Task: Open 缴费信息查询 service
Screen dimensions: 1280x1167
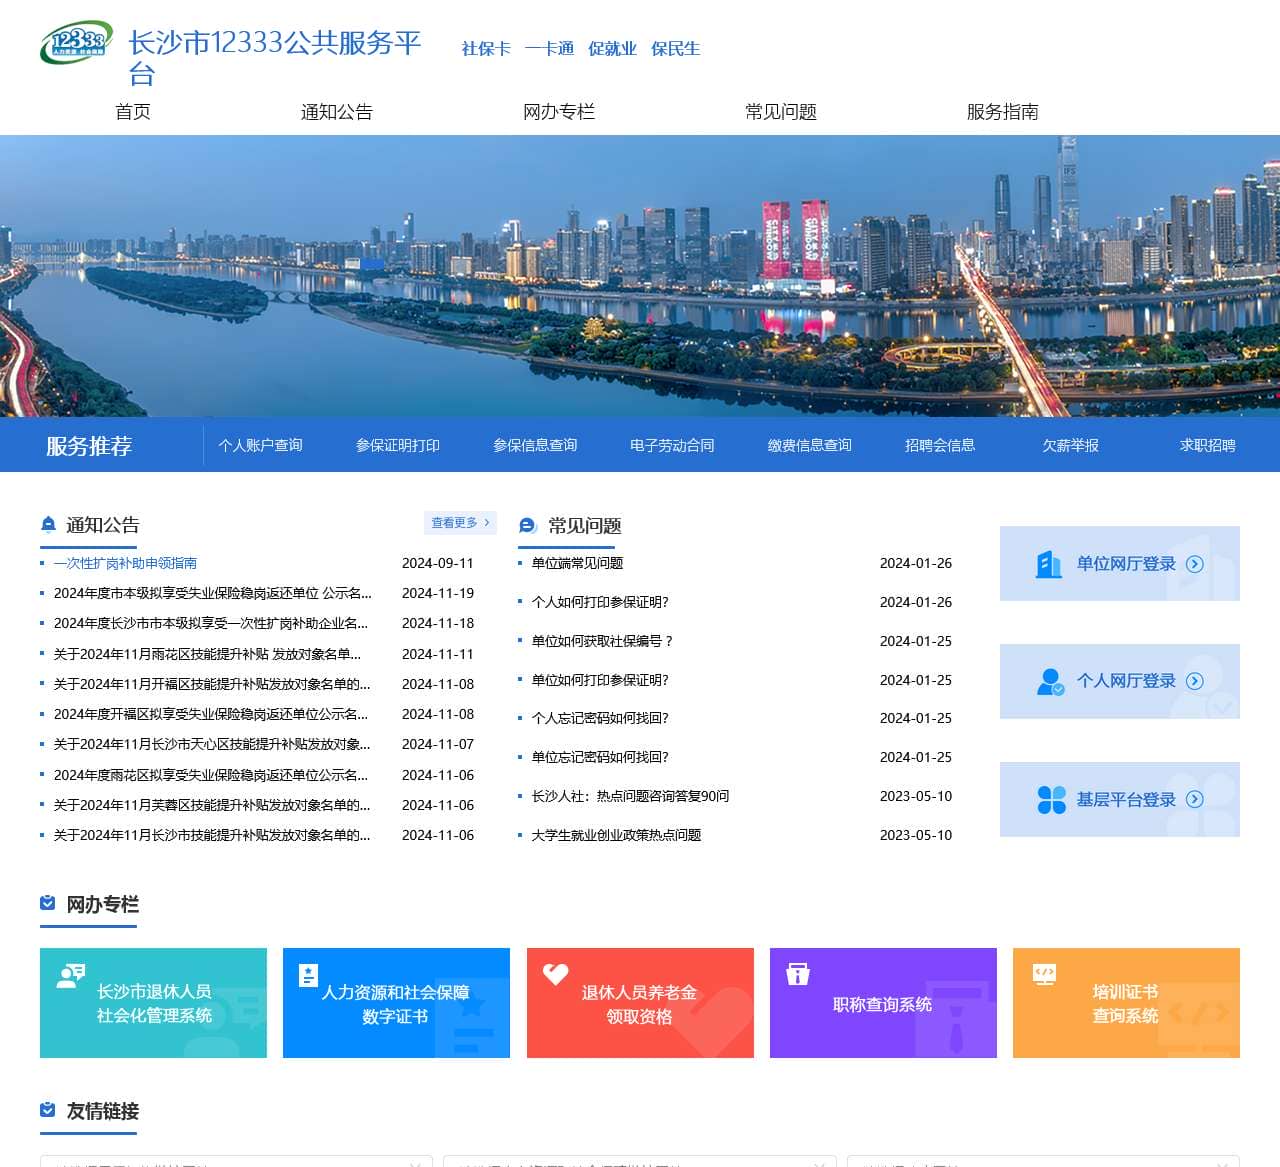Action: (x=810, y=445)
